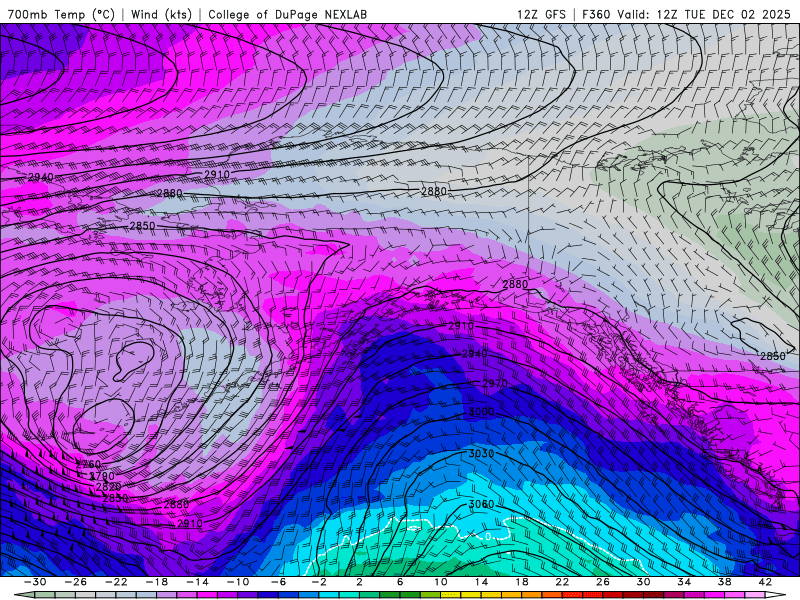Click the 3000 height contour label

click(482, 412)
